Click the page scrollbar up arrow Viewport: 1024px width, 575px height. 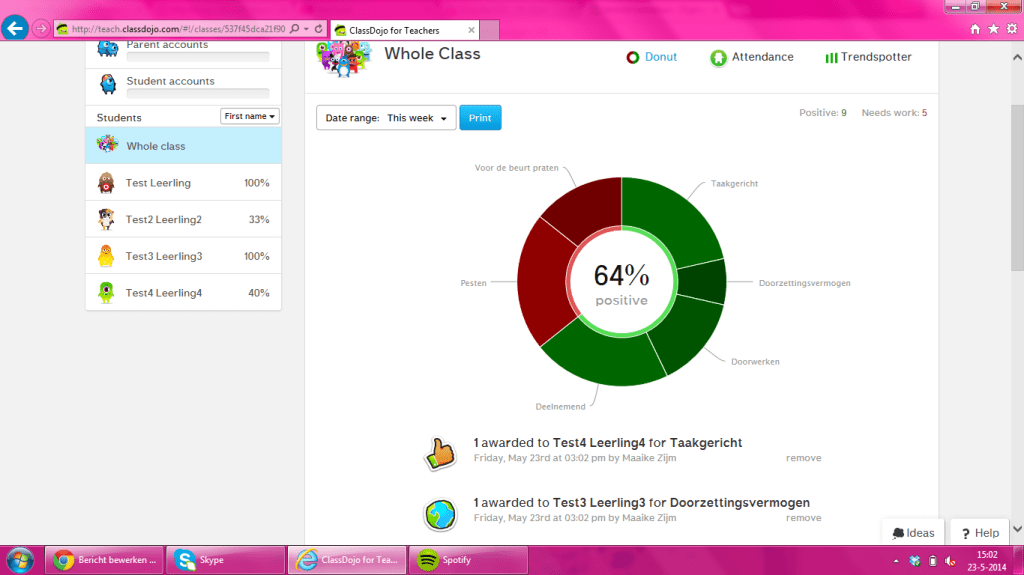[1017, 58]
